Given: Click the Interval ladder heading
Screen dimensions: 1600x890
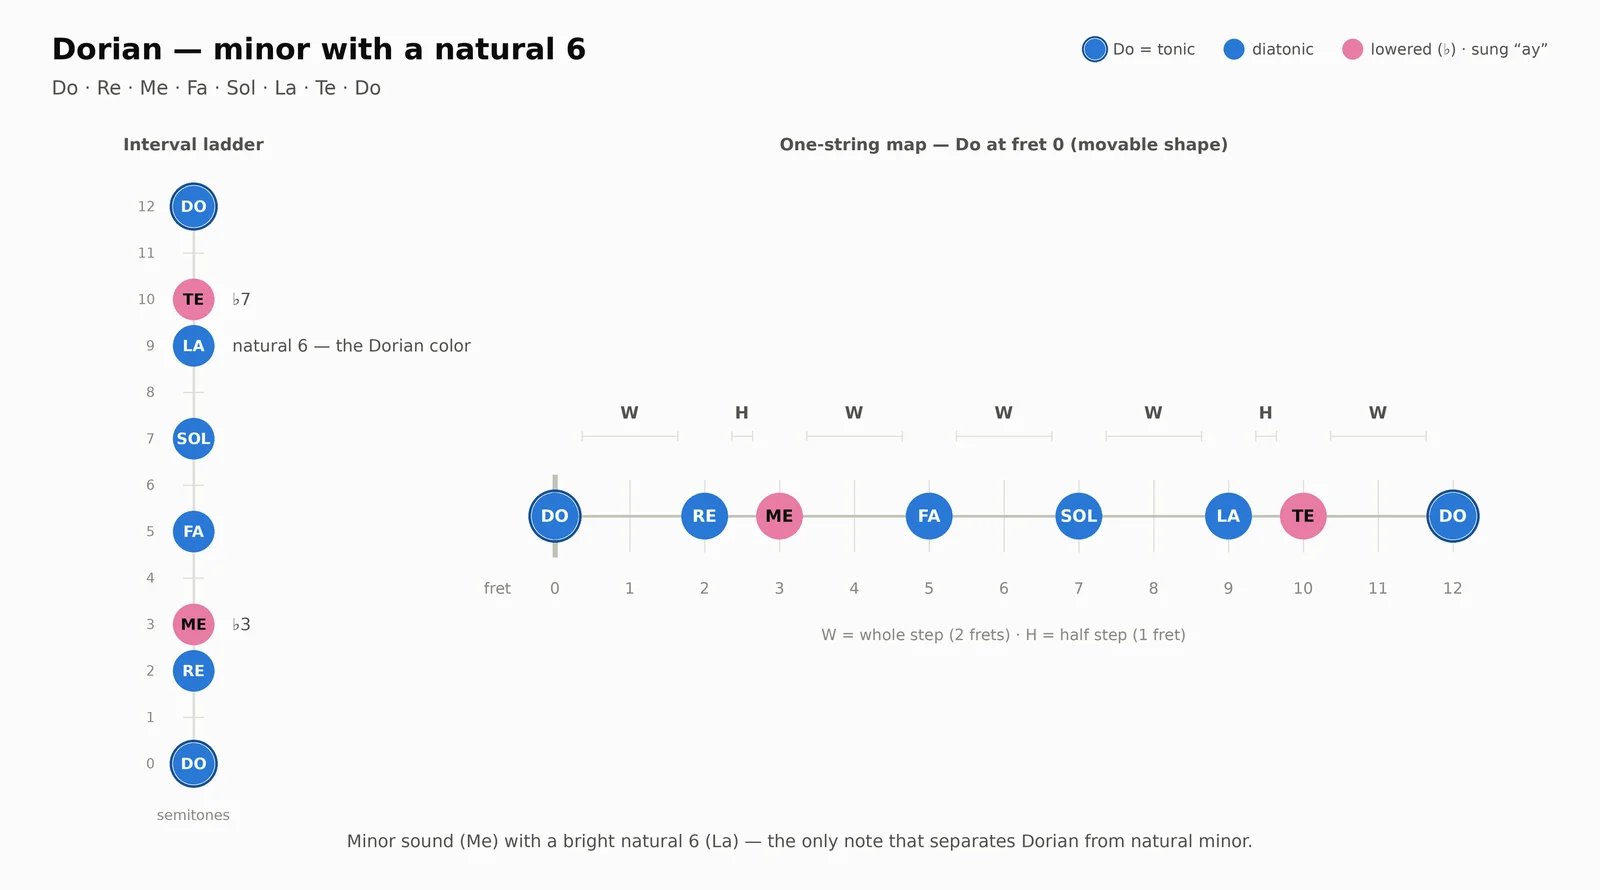Looking at the screenshot, I should (193, 144).
